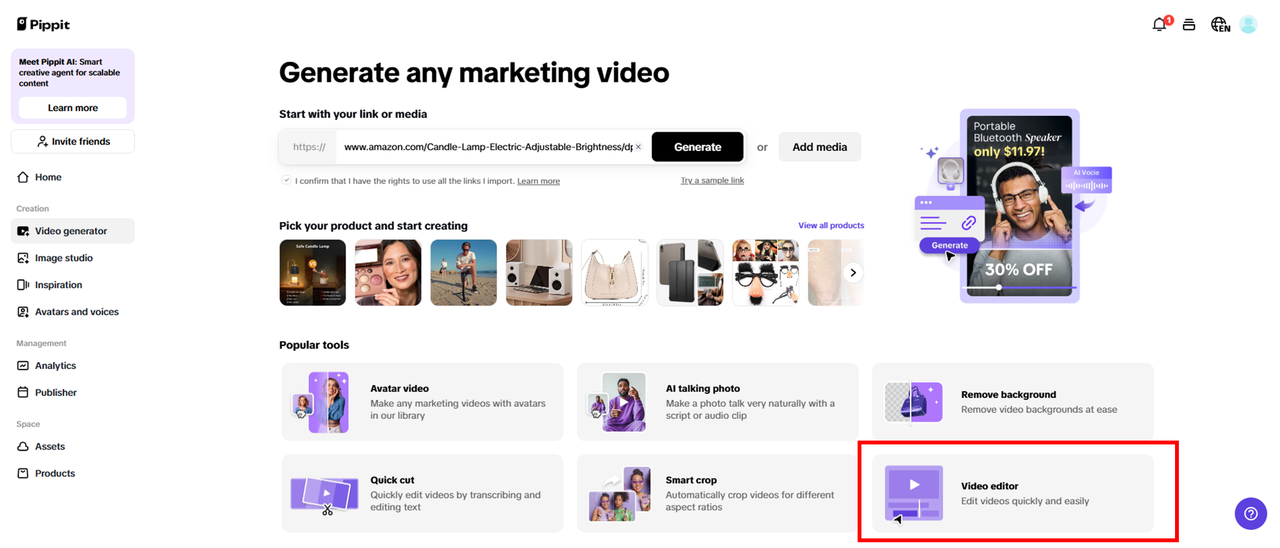Click the Invite friends button
Screen dimensions: 1280x548
click(73, 142)
